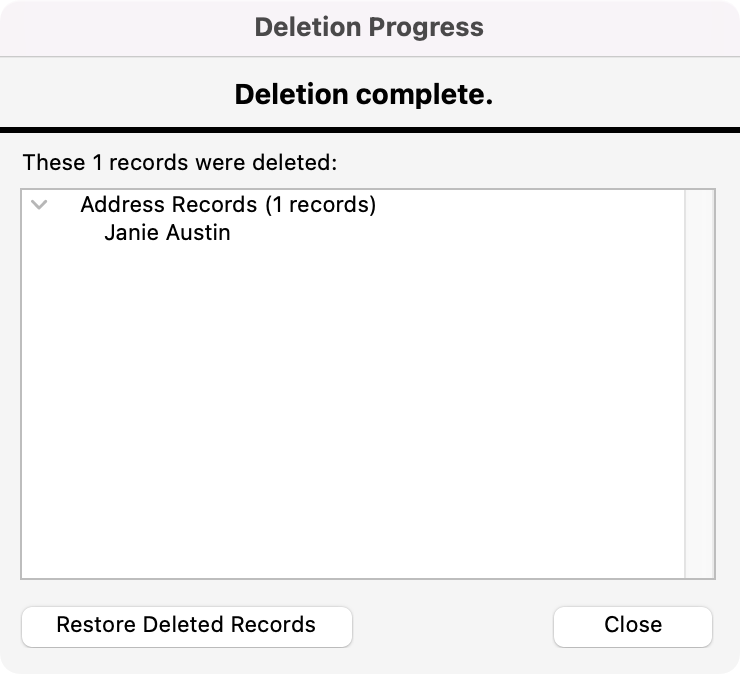740x674 pixels.
Task: Click the word 'Austin' in the list
Action: click(x=197, y=234)
